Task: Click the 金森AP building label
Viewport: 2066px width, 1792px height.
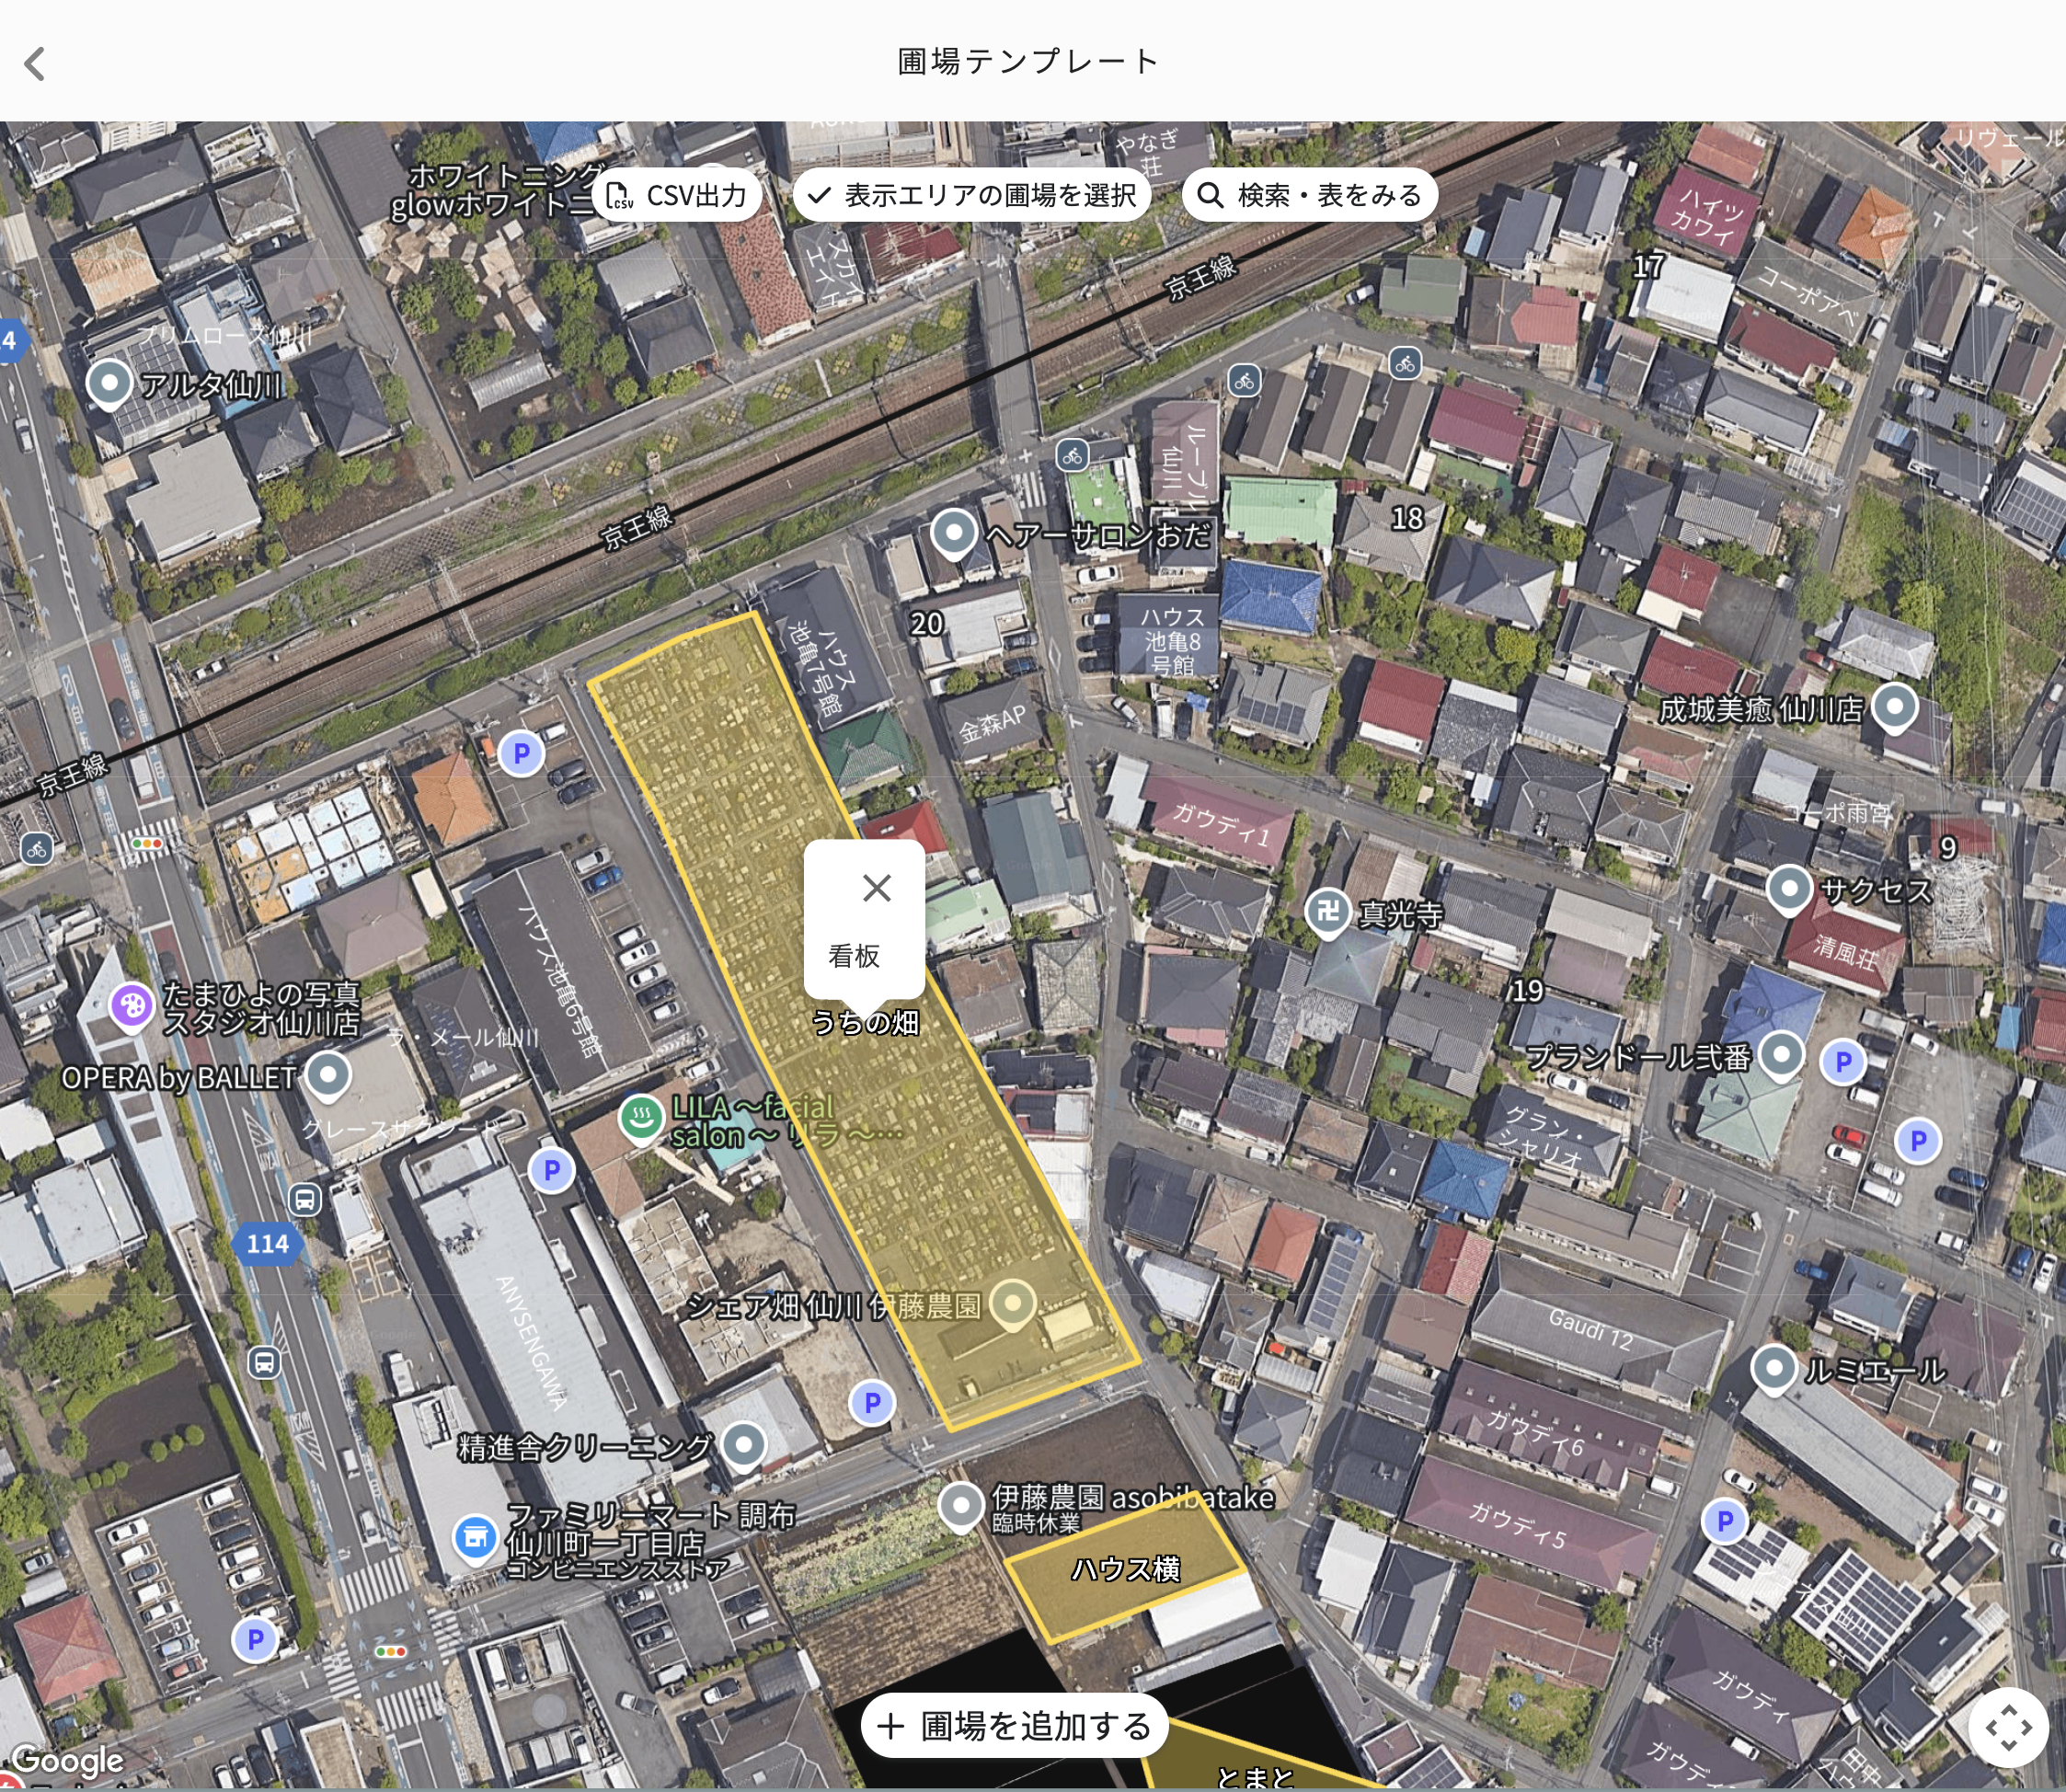Action: coord(992,723)
